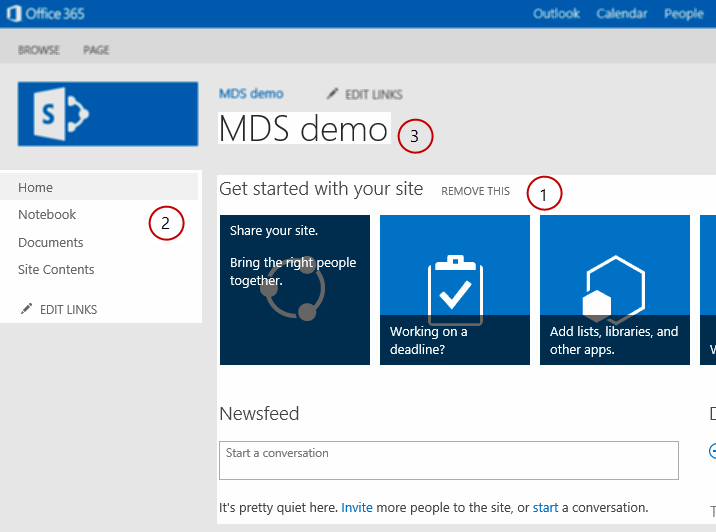Click the Share your site tile
Image resolution: width=716 pixels, height=532 pixels.
(x=295, y=290)
